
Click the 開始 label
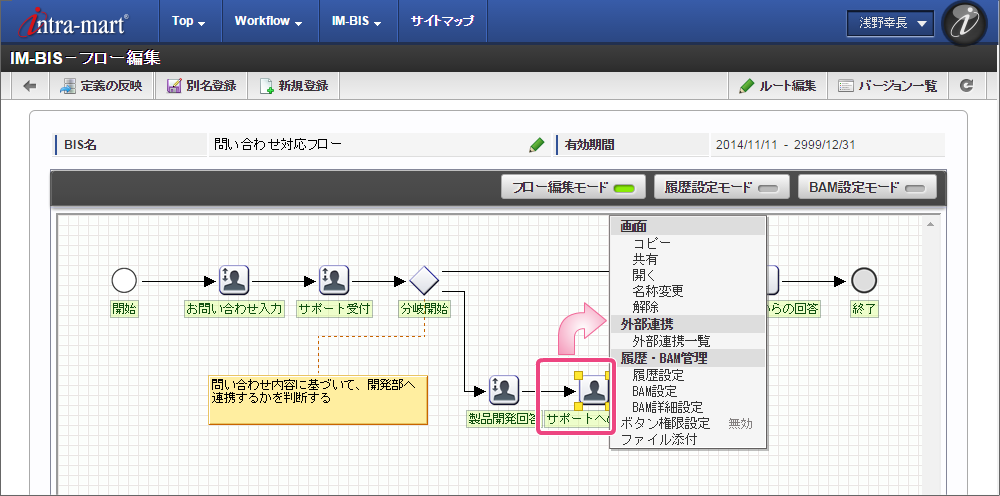click(x=125, y=309)
